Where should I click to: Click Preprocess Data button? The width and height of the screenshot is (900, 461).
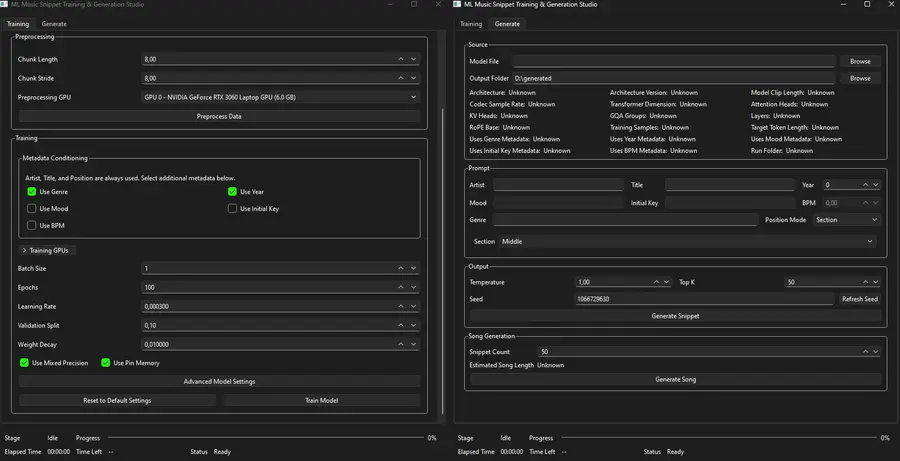pos(219,116)
